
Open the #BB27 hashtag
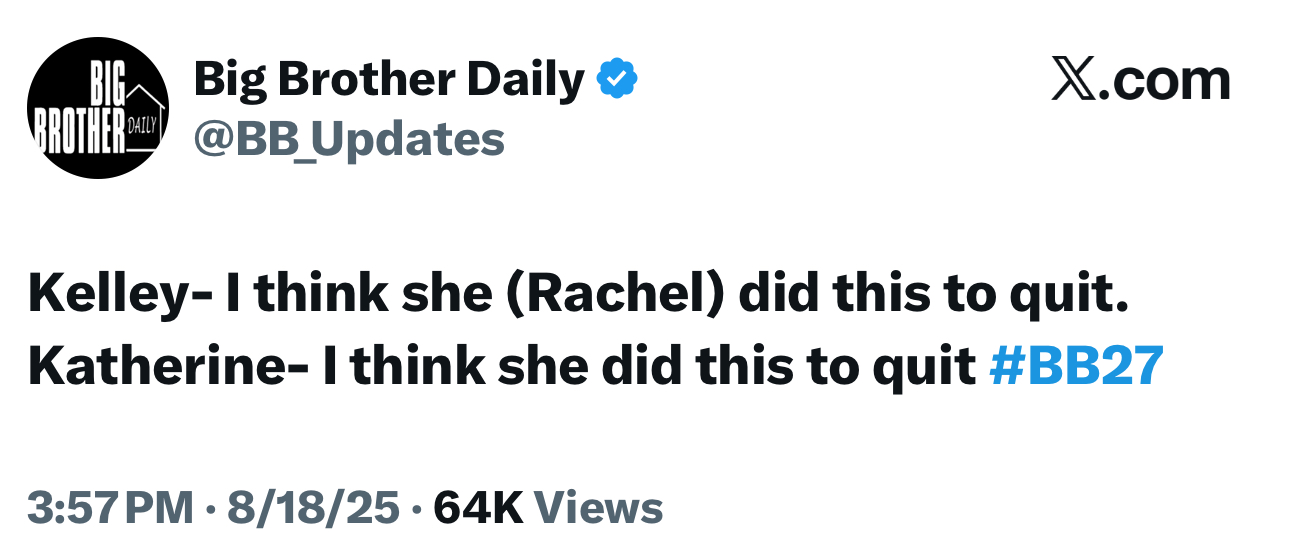point(1076,368)
